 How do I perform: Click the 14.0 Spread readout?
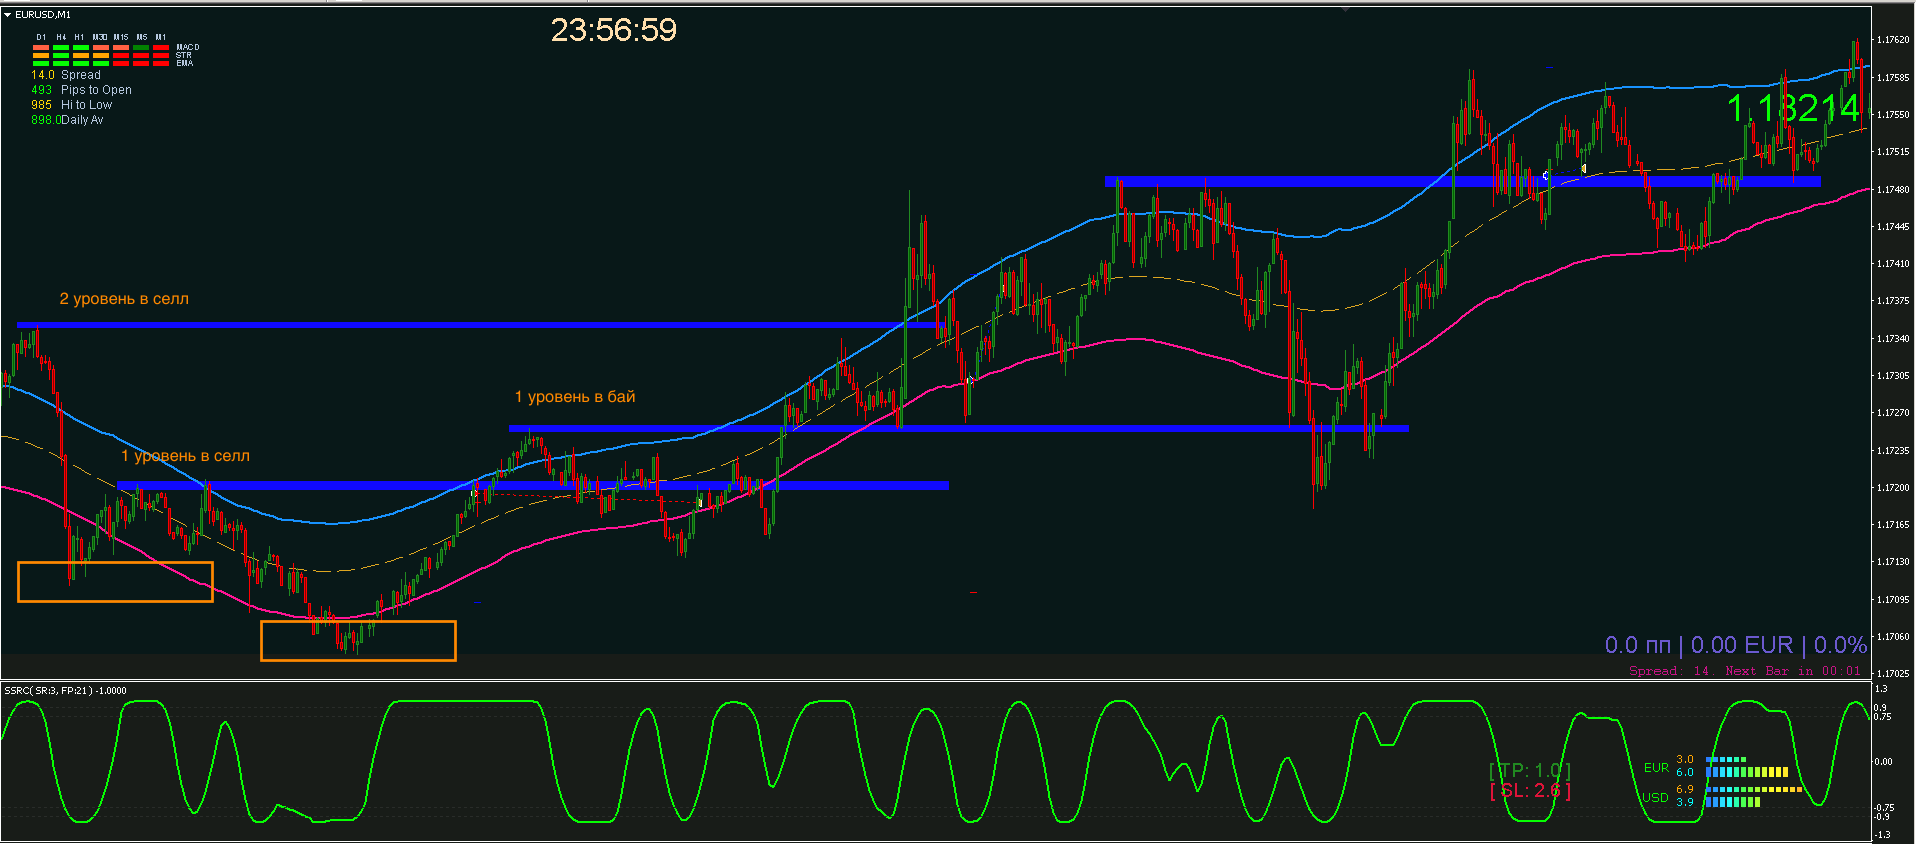[66, 75]
